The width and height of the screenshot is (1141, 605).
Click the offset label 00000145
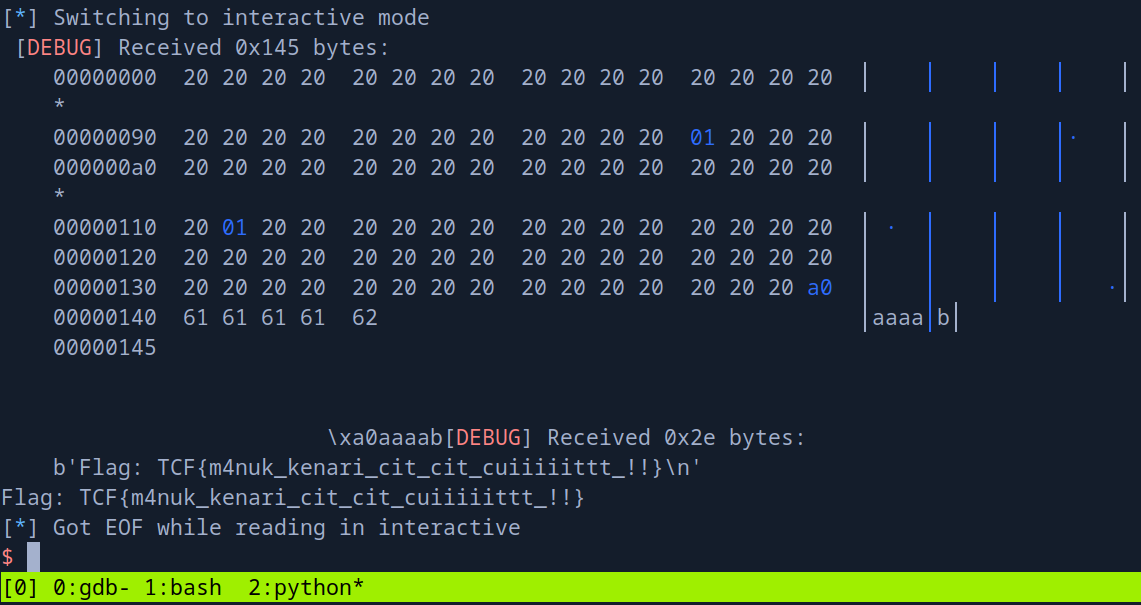click(x=105, y=348)
